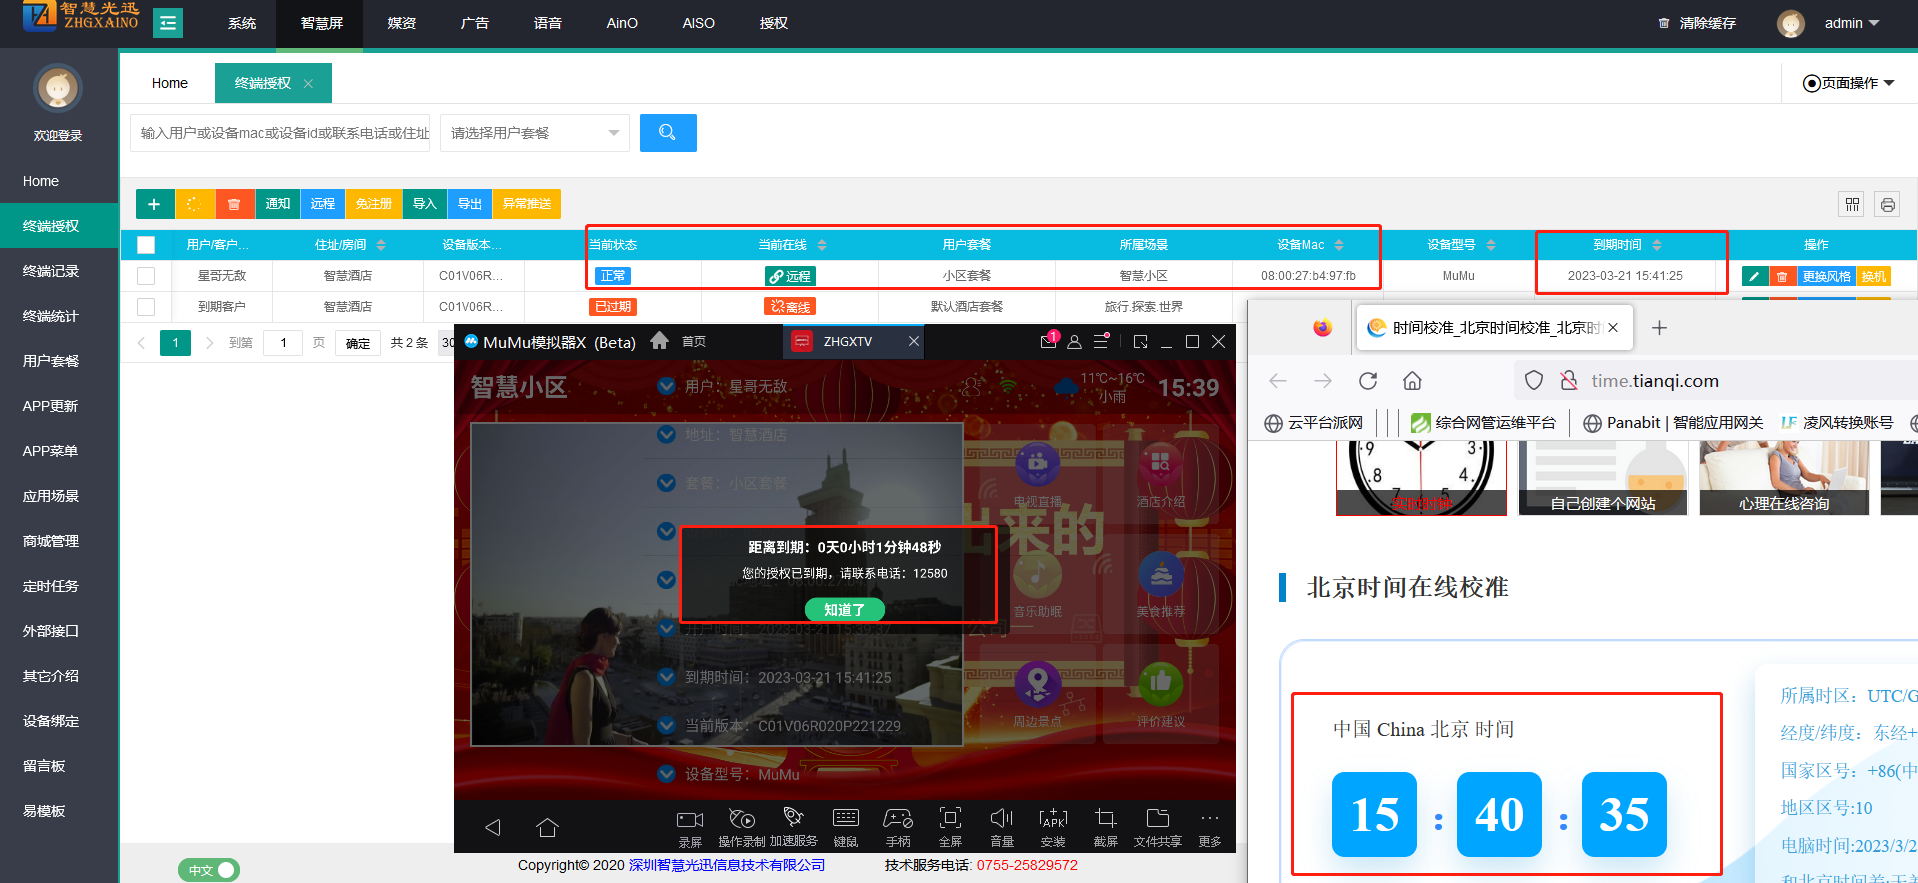Viewport: 1918px width, 883px height.
Task: Click the print icon above the table
Action: pos(1887,205)
